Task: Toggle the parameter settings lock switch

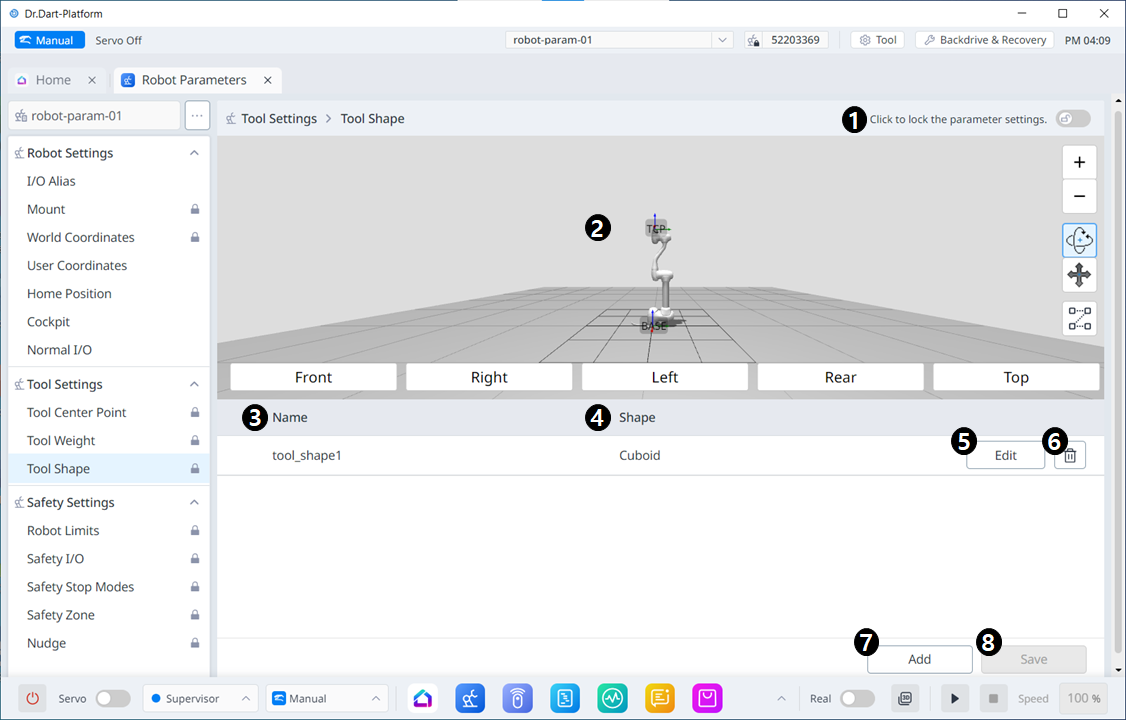Action: 1072,119
